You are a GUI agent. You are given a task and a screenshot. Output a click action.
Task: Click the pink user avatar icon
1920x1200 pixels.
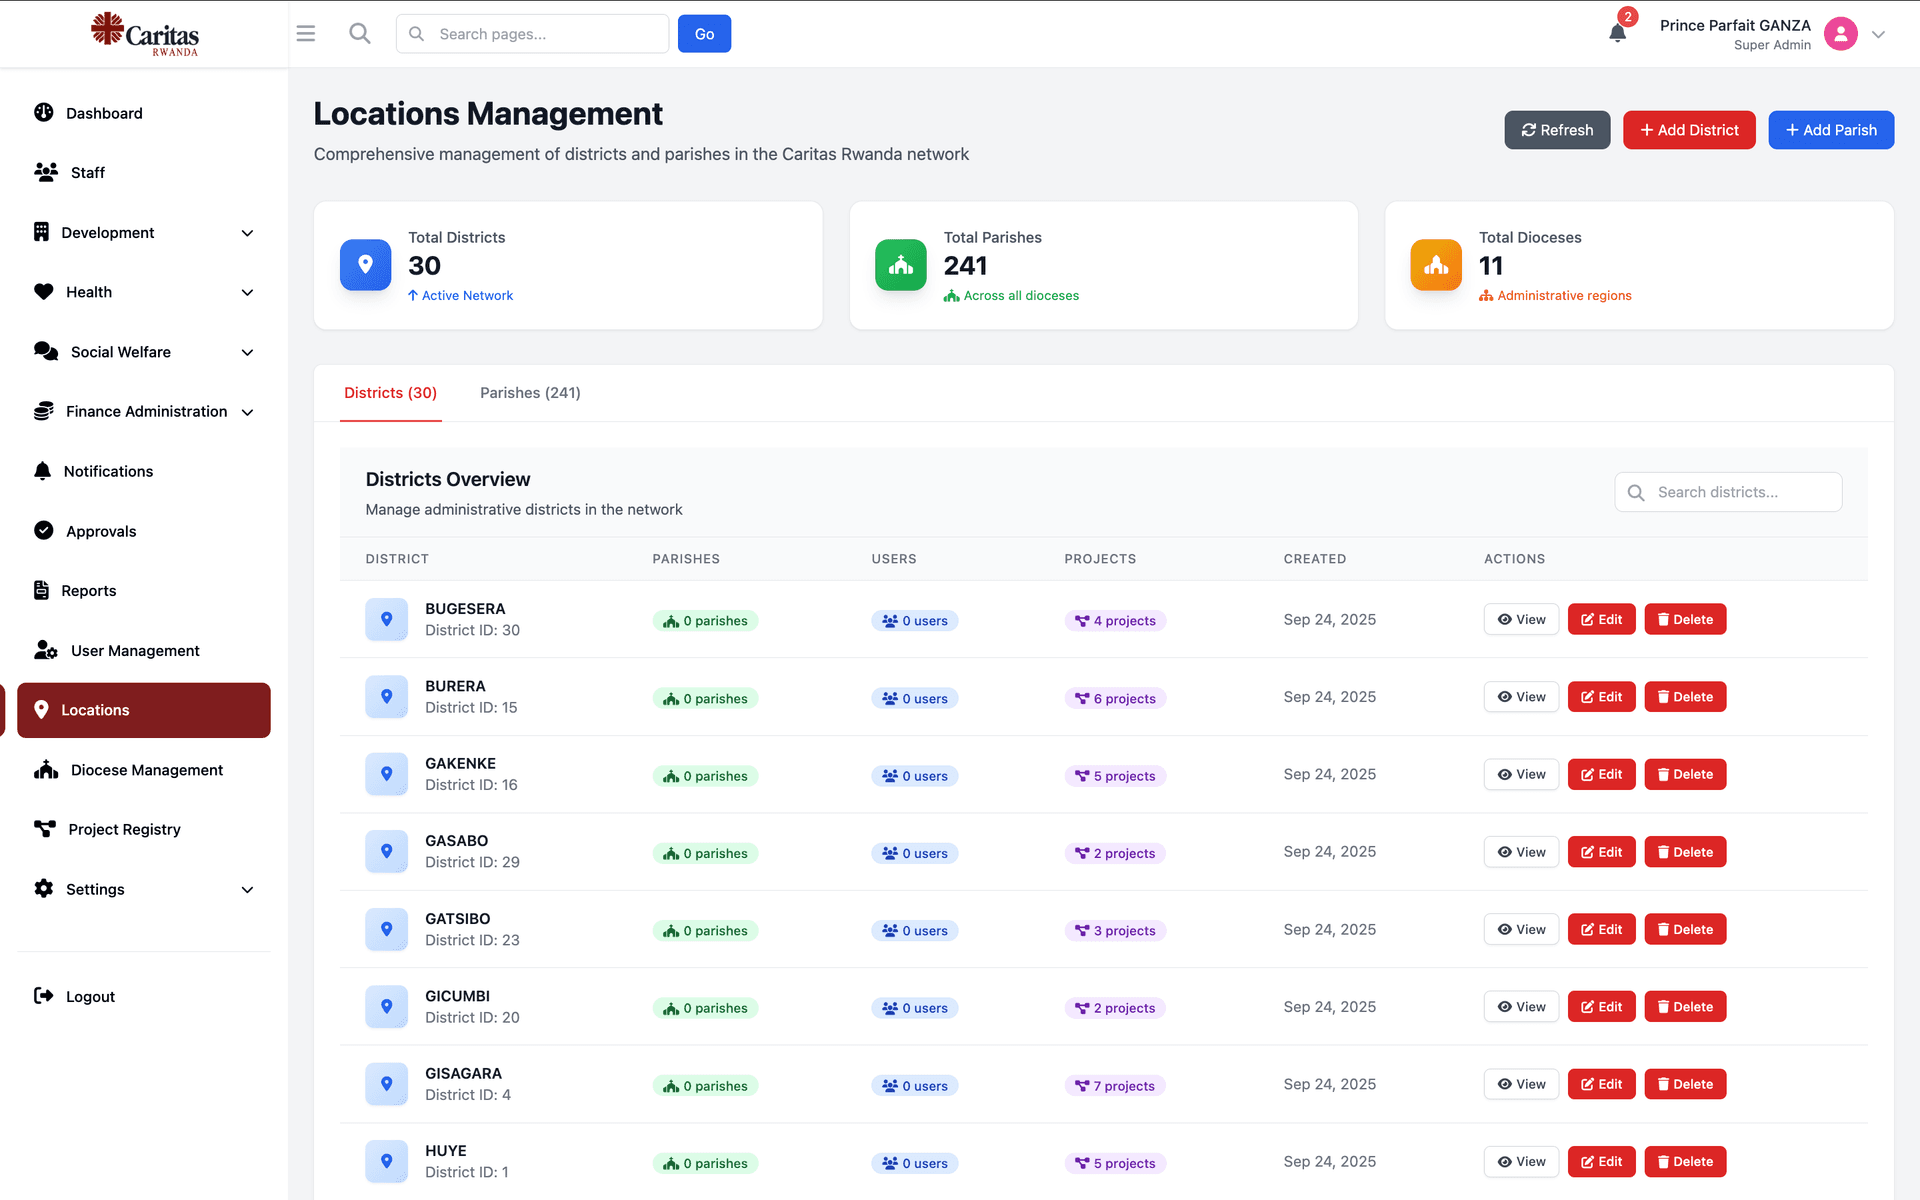(1840, 34)
